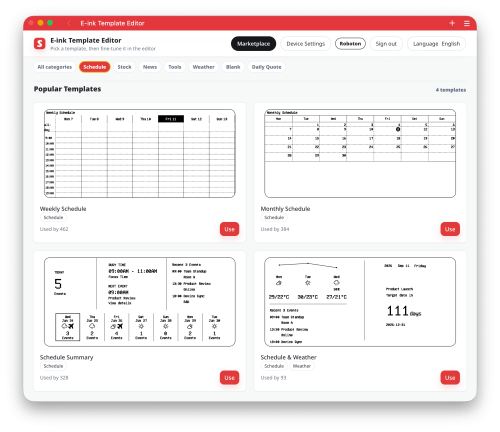The width and height of the screenshot is (500, 432).
Task: Use the Schedule Summary template
Action: coord(229,378)
